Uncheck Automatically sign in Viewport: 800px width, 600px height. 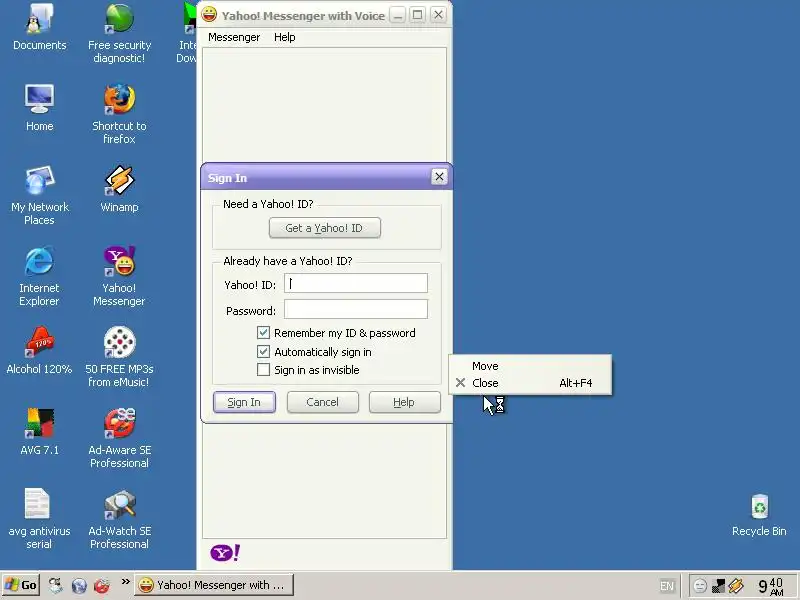coord(263,352)
